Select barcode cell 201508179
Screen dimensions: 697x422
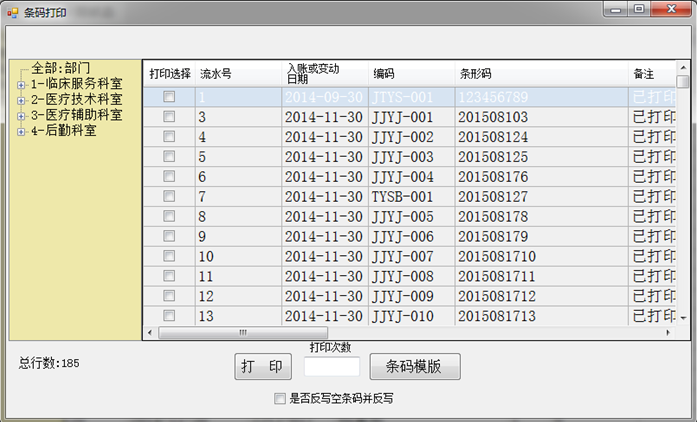pyautogui.click(x=541, y=236)
